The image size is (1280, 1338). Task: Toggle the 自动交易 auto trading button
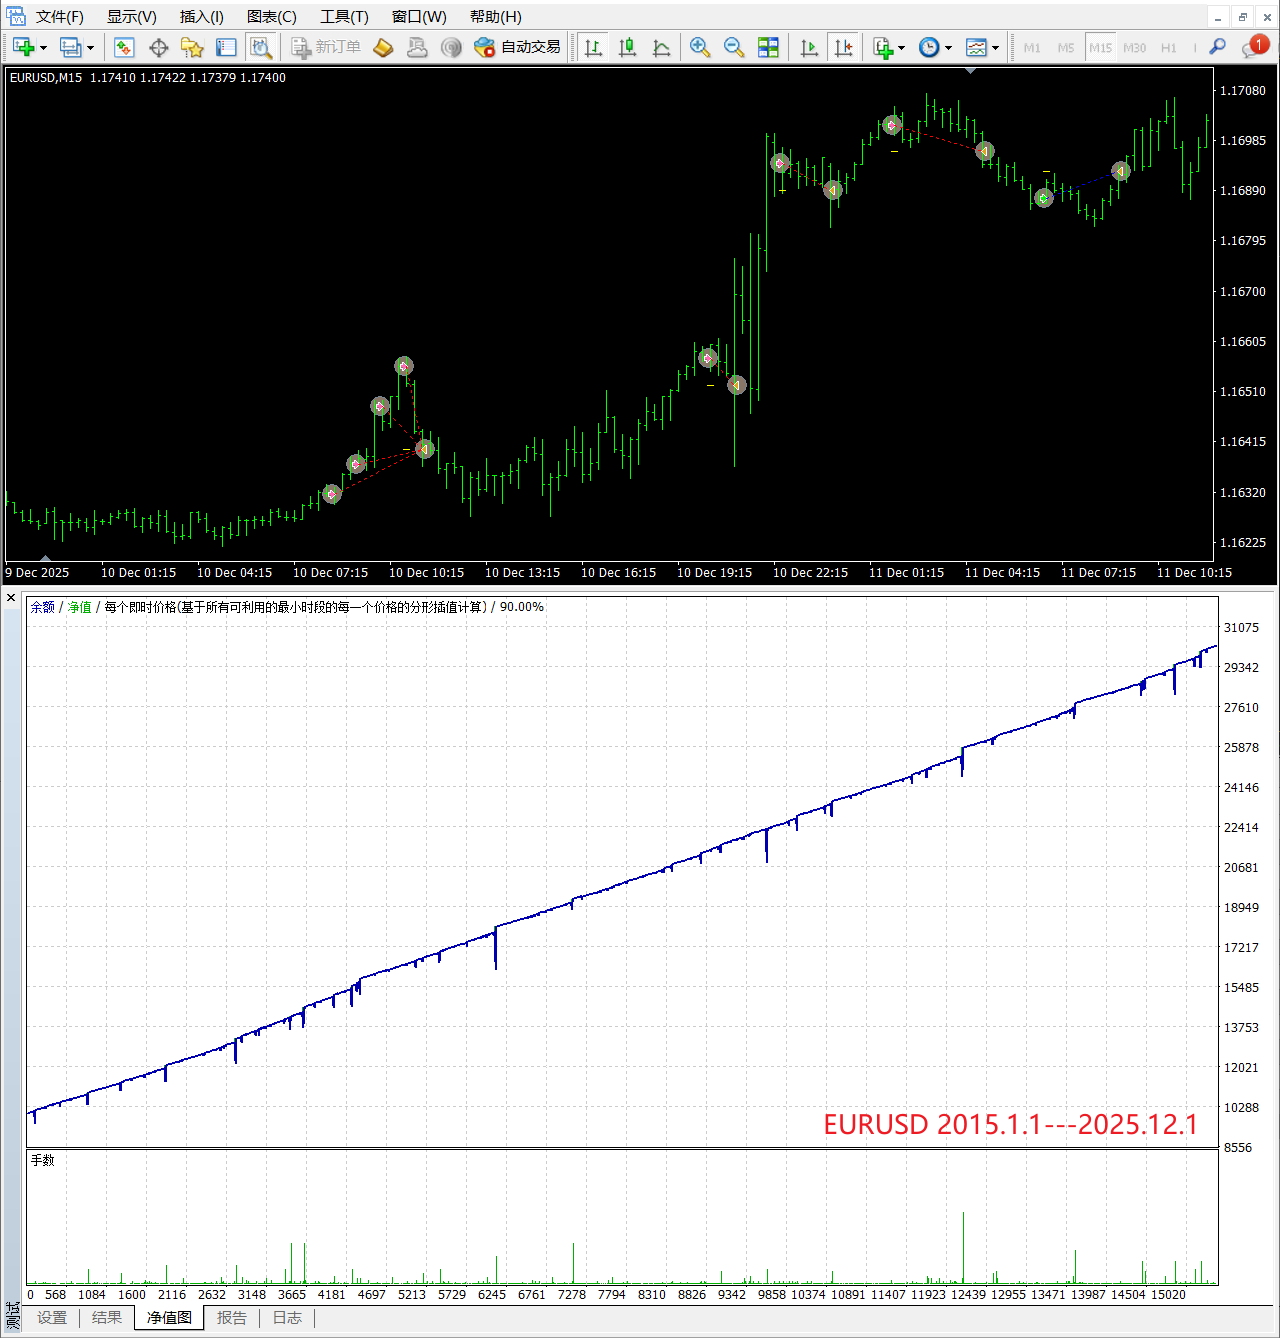(x=517, y=47)
